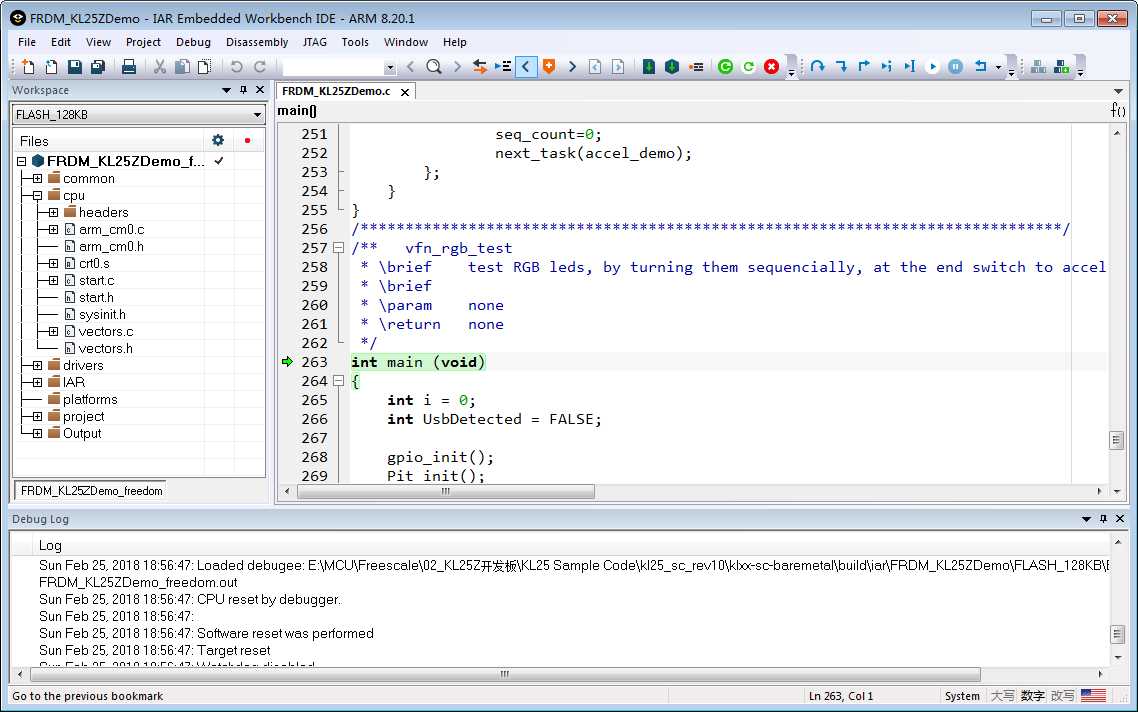Viewport: 1138px width, 712px height.
Task: Save the current file
Action: click(x=75, y=67)
